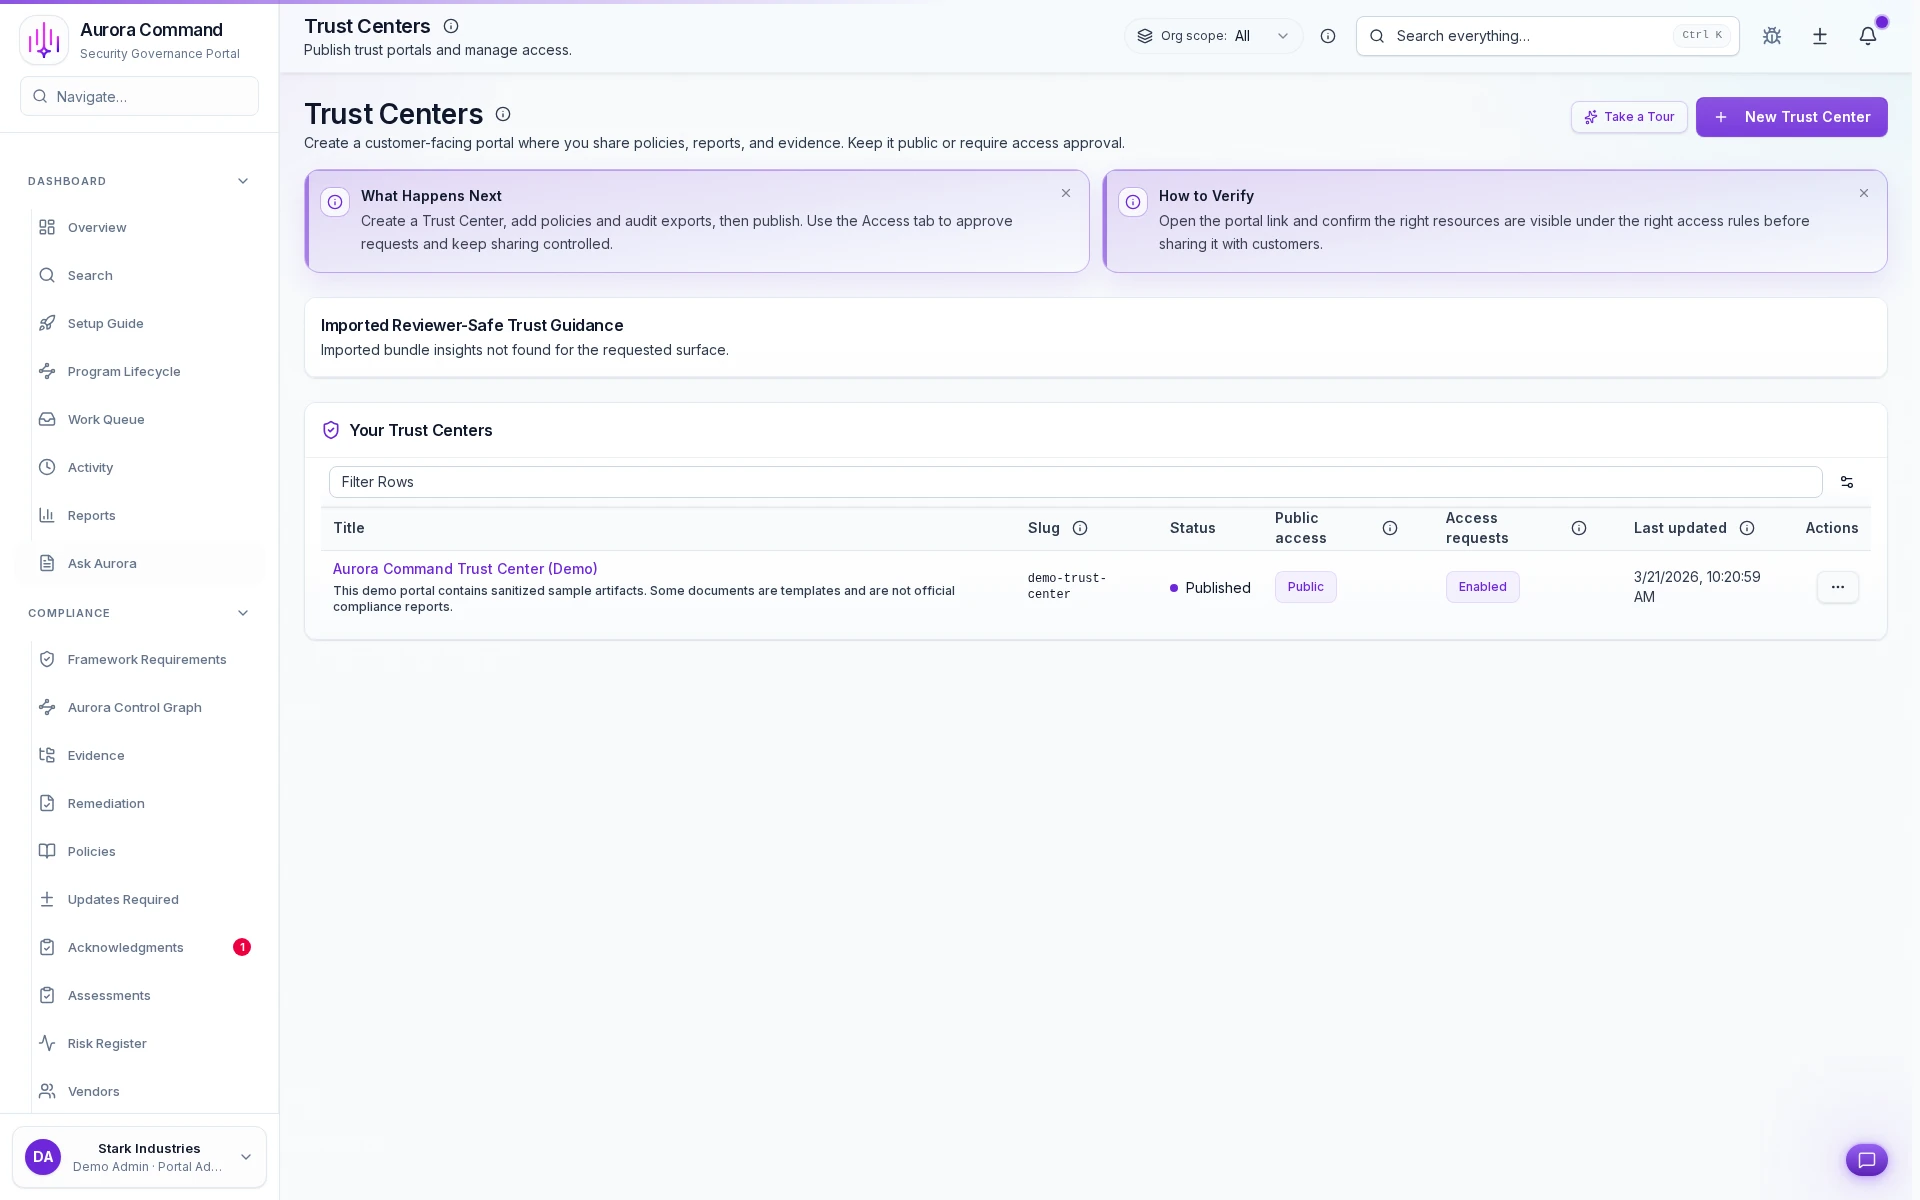Image resolution: width=1920 pixels, height=1200 pixels.
Task: Open the Reports section
Action: click(91, 515)
